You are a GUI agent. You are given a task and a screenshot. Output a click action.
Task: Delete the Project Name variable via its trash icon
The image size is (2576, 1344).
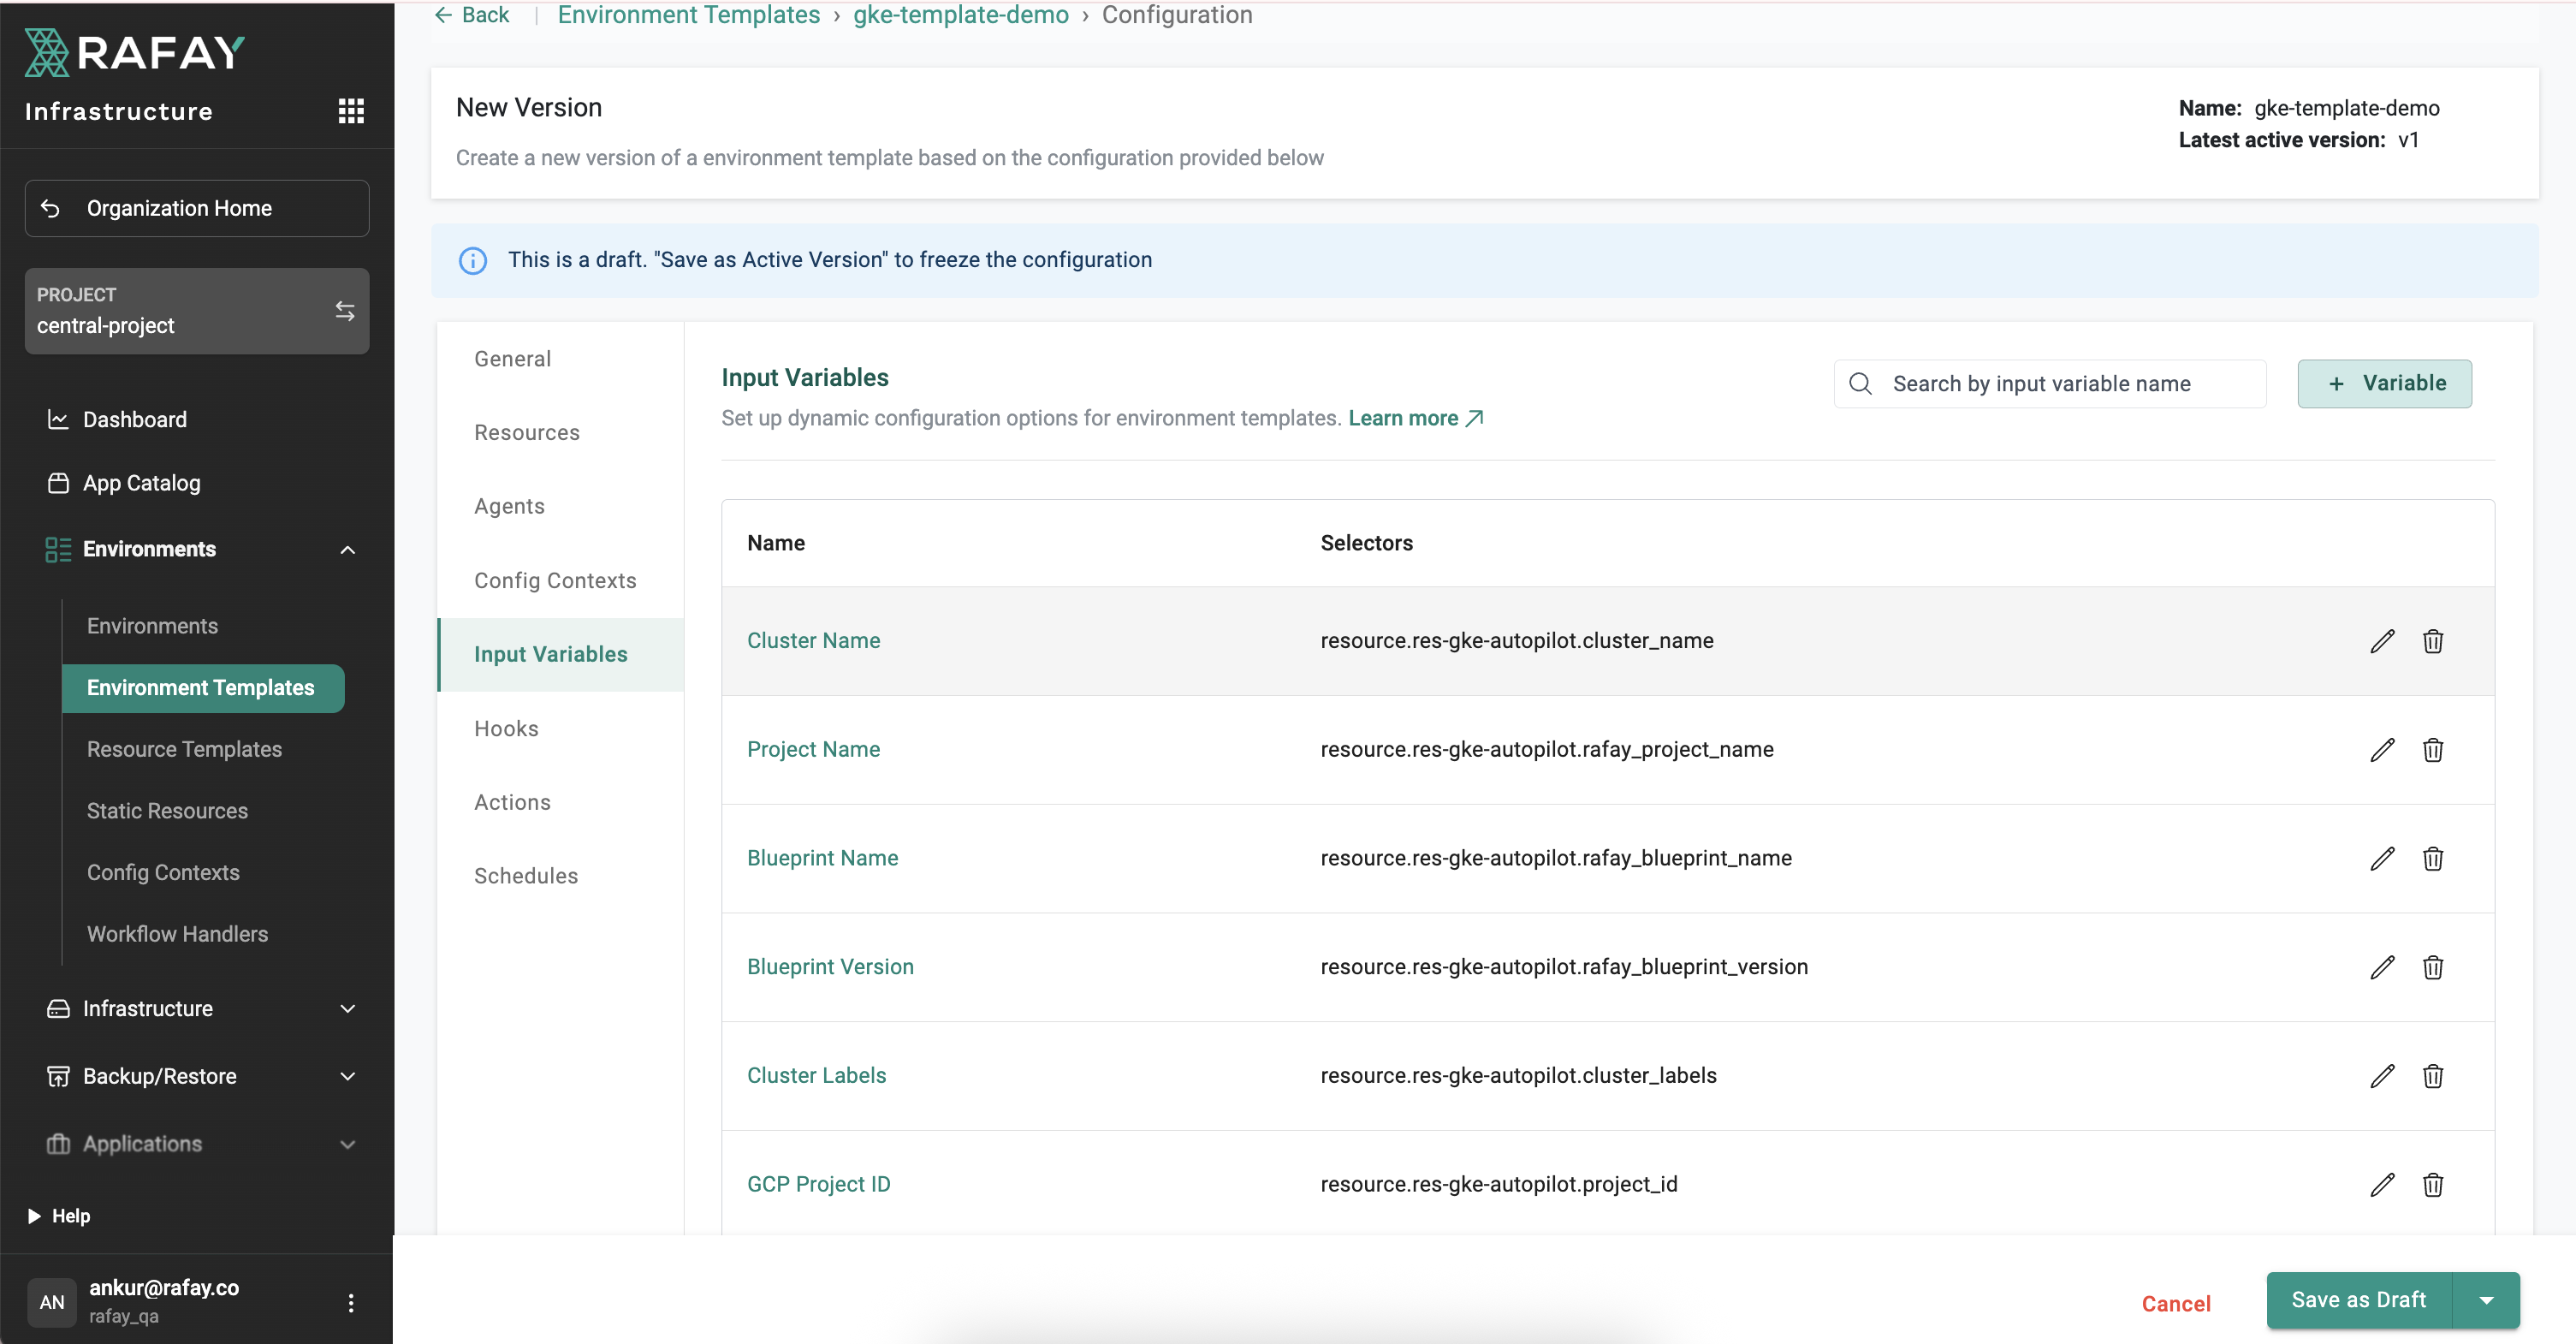coord(2432,750)
